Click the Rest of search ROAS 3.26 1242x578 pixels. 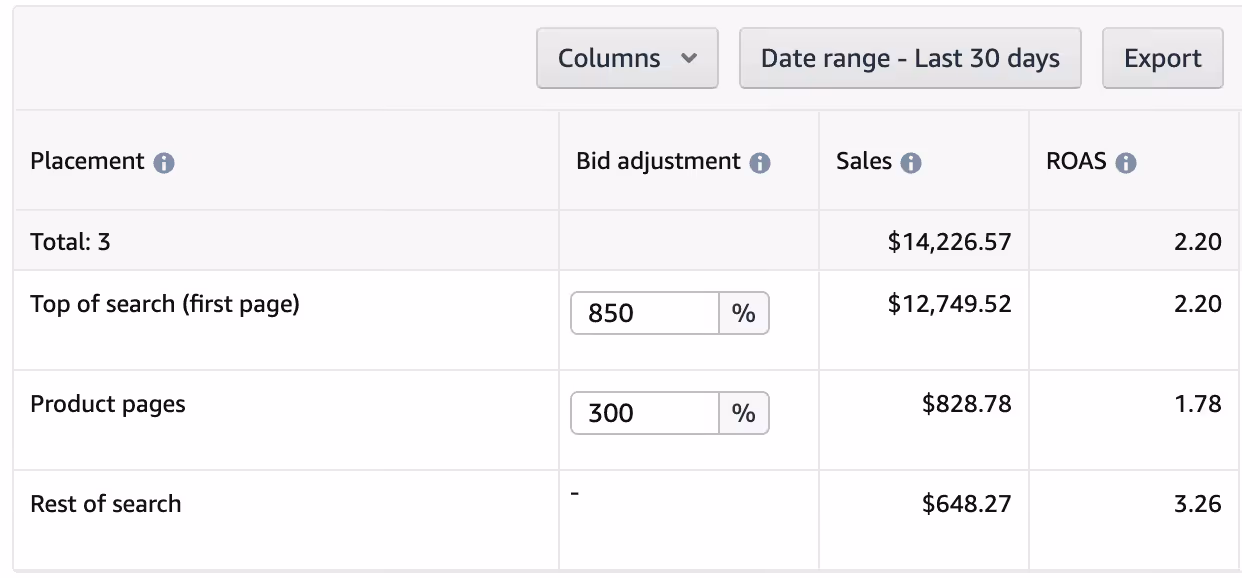1197,503
